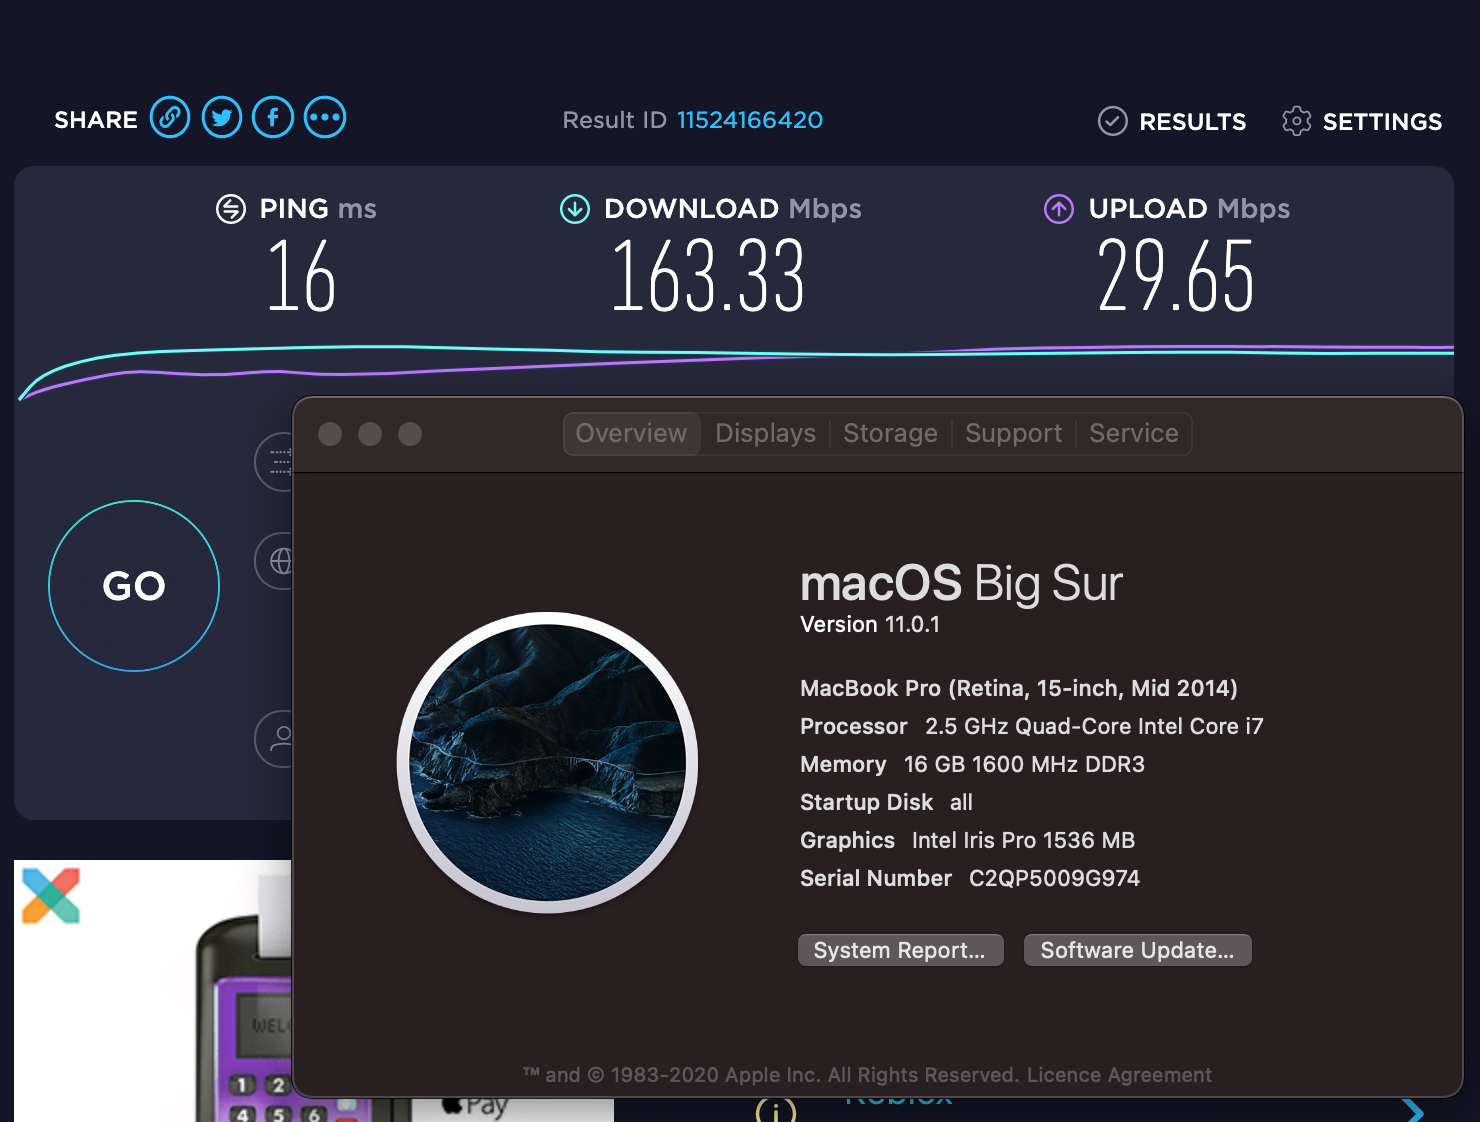Click the colorful X ad logo
The width and height of the screenshot is (1480, 1122).
[51, 896]
